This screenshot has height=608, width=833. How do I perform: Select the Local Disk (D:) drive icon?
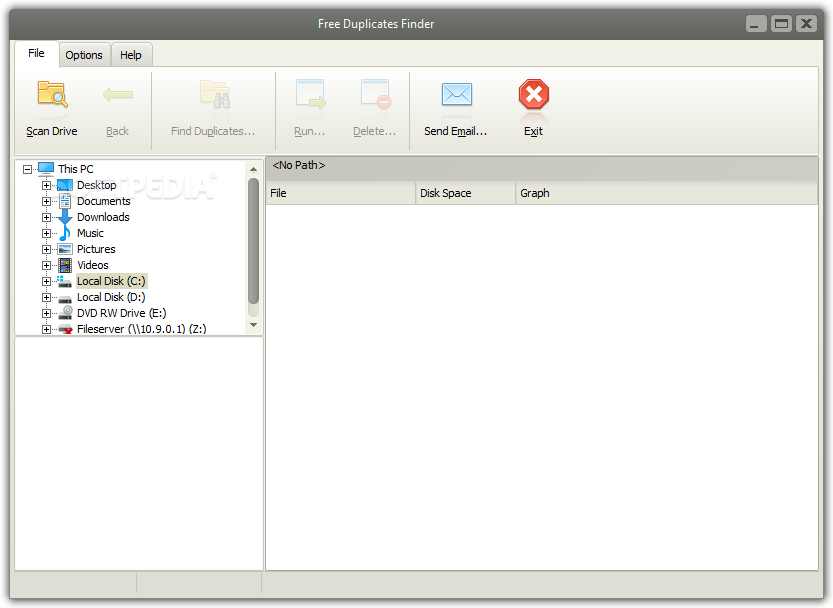pos(65,299)
